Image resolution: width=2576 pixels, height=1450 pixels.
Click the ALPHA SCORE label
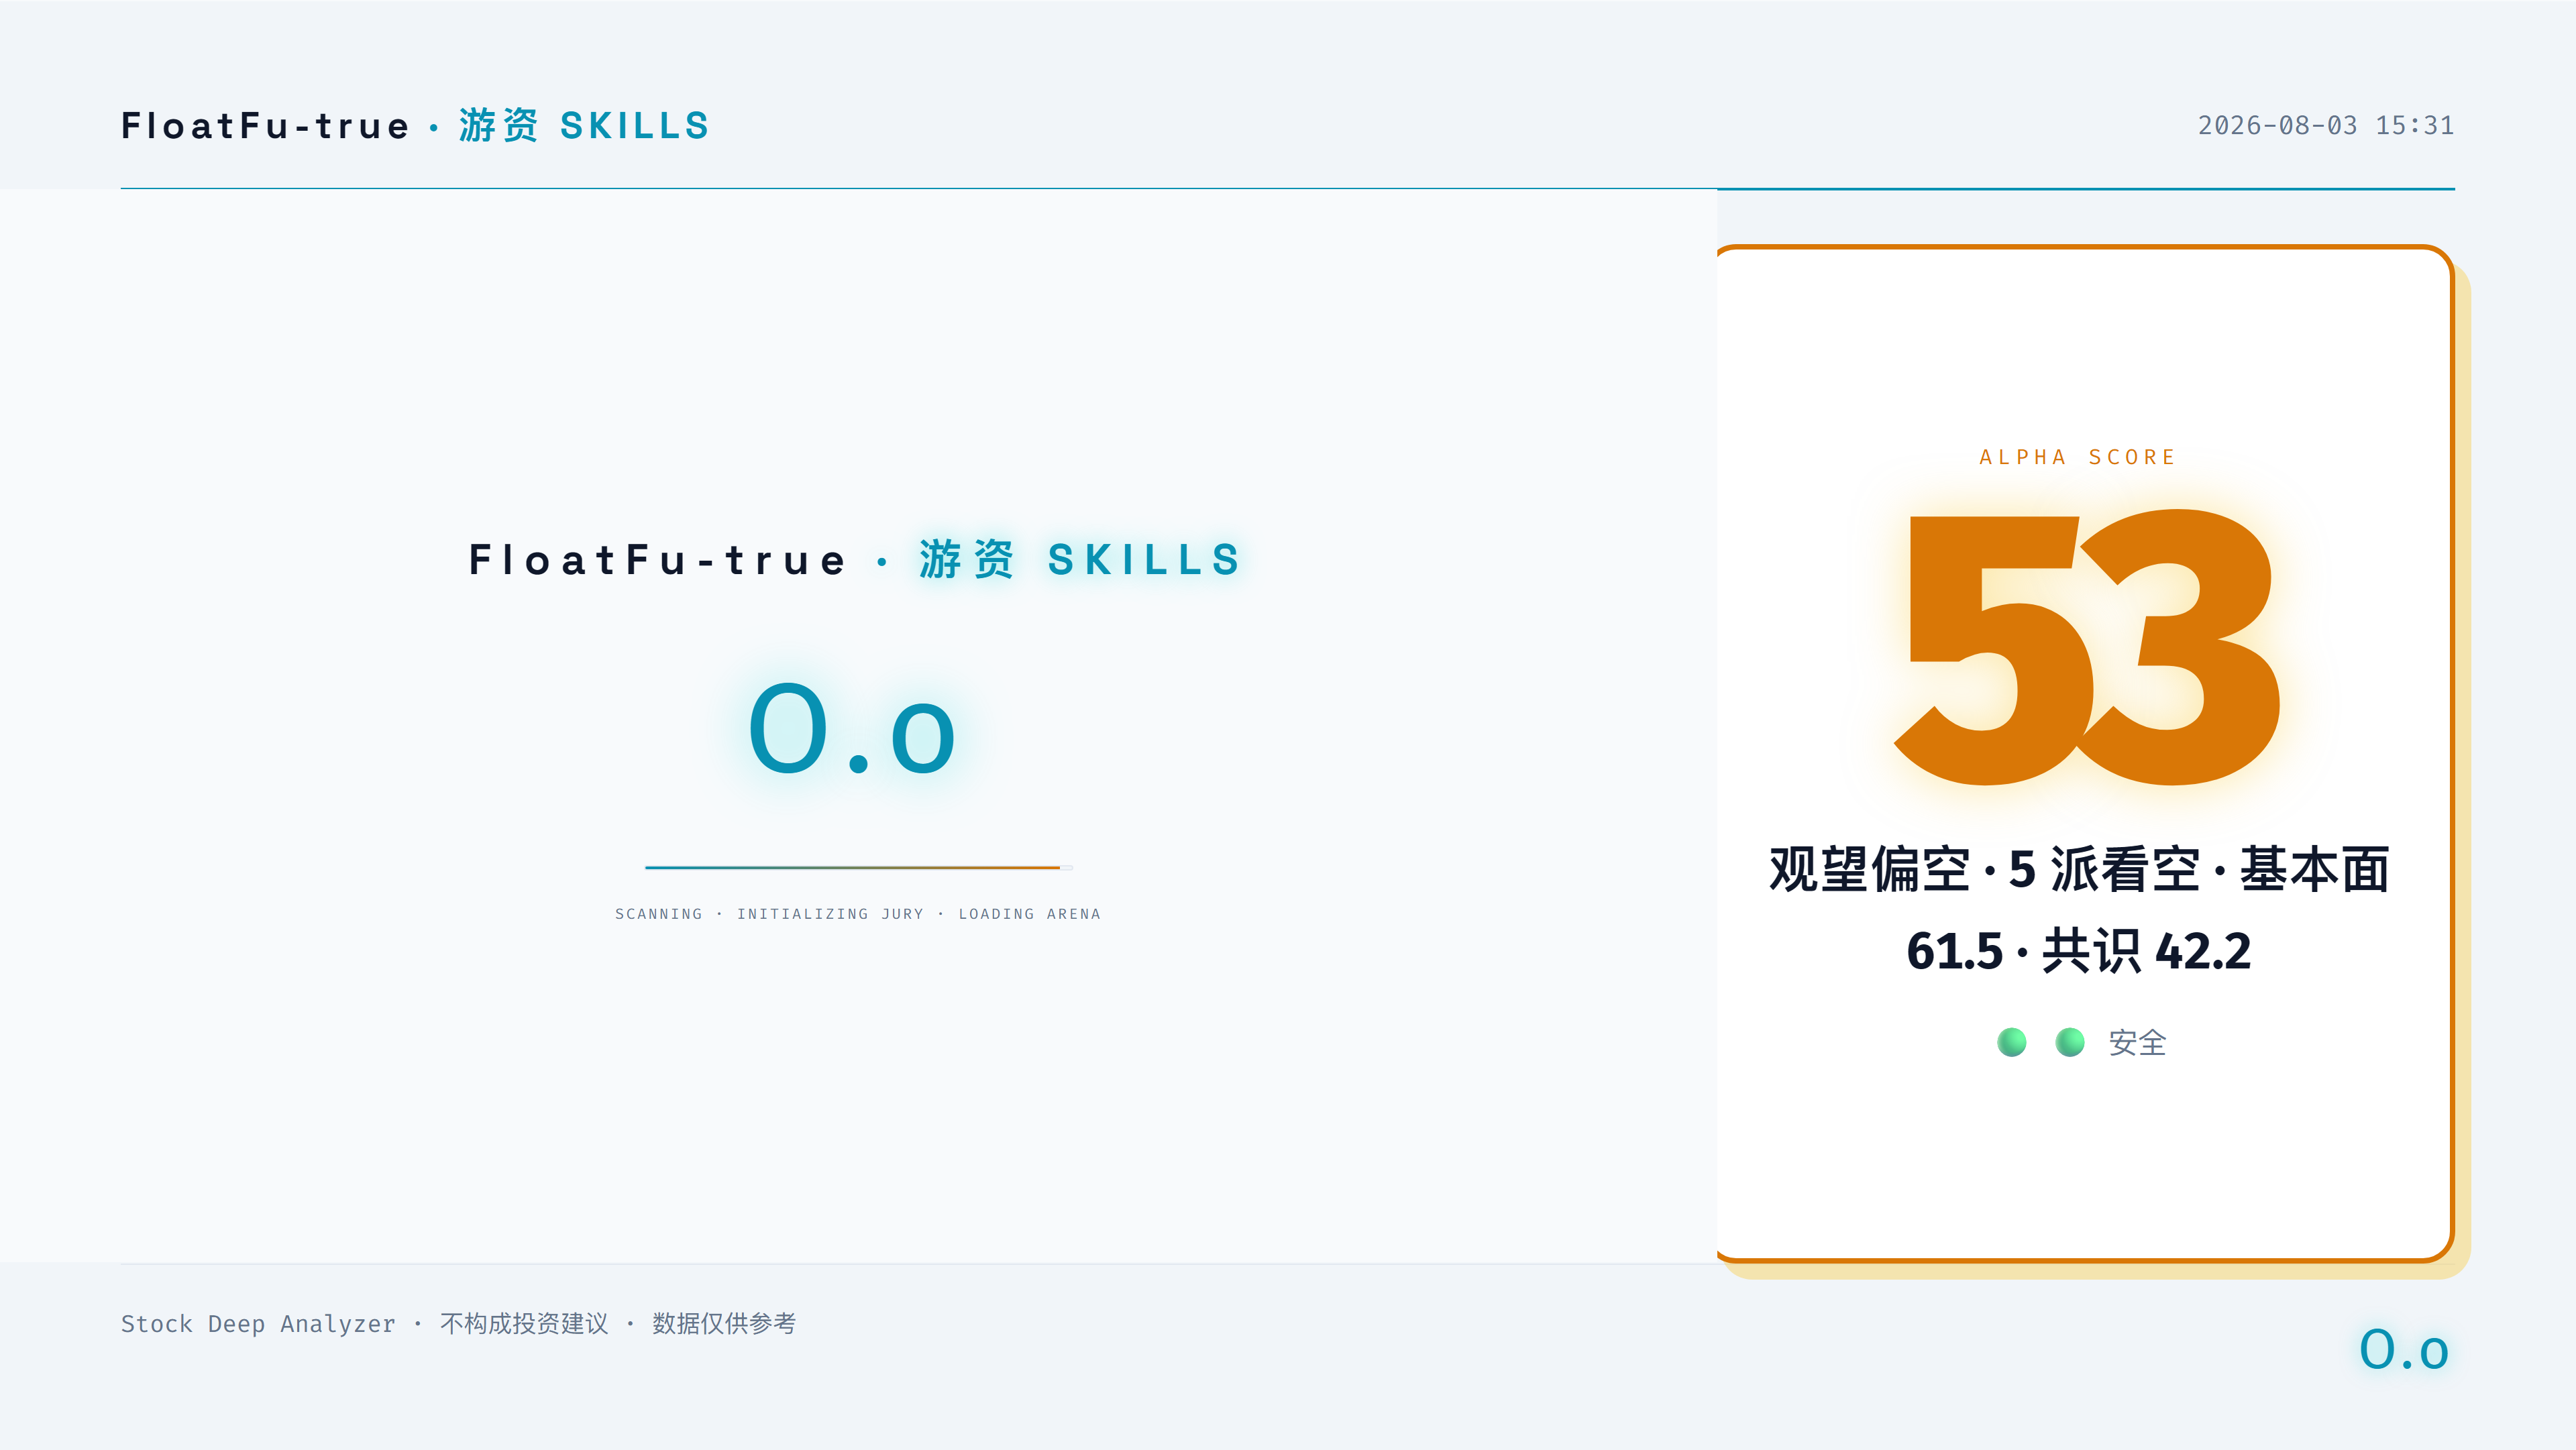point(2078,457)
